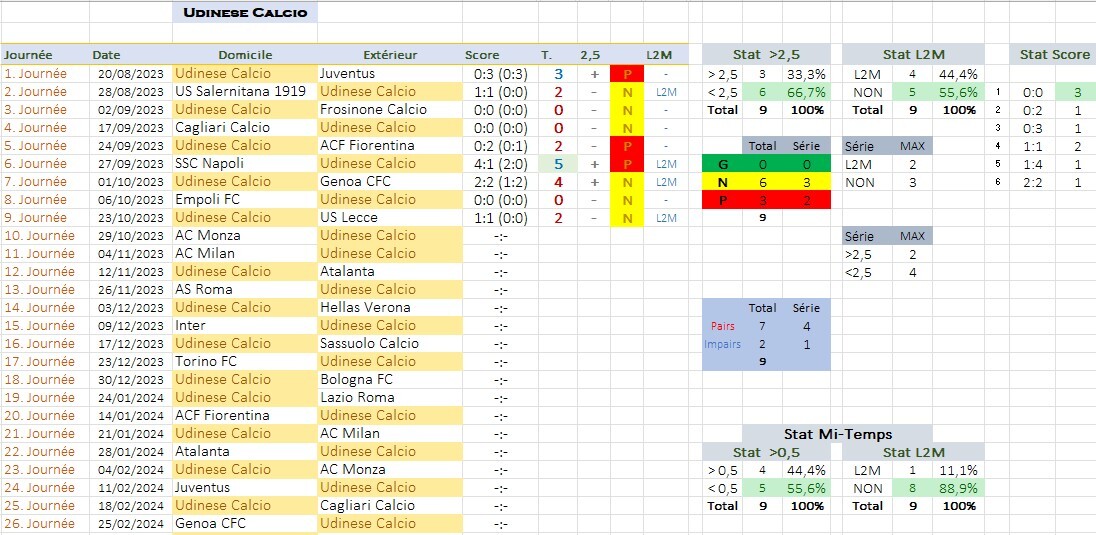Click the score 2:2 (1:2)

(500, 182)
